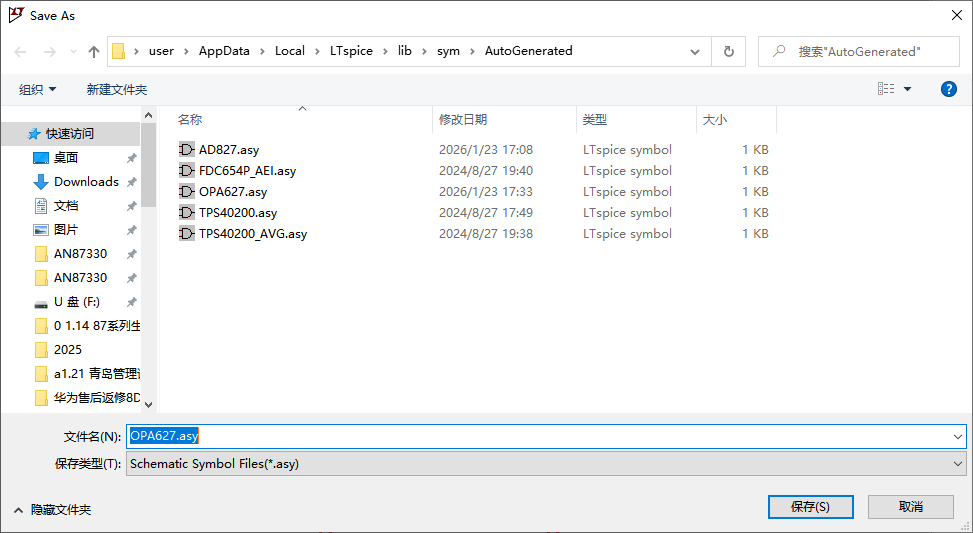Select the OPA627.asy file in list
Viewport: 973px width, 533px height.
pos(233,192)
